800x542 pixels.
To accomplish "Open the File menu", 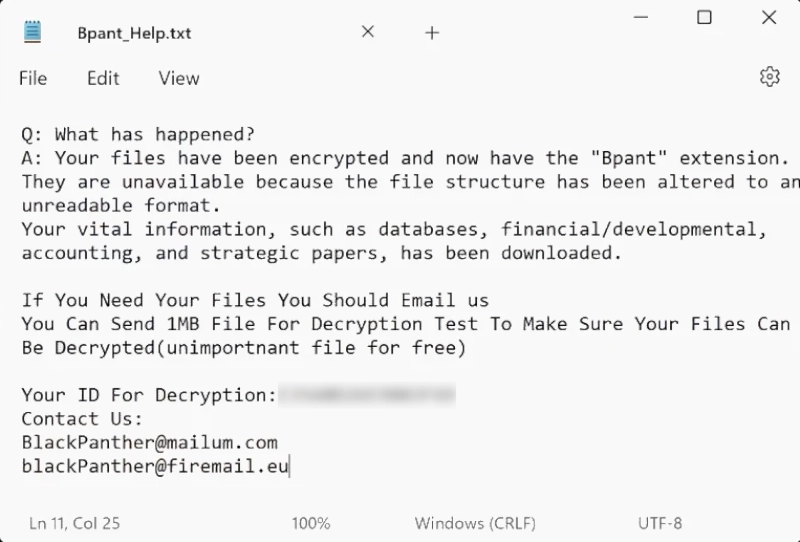I will [x=33, y=78].
